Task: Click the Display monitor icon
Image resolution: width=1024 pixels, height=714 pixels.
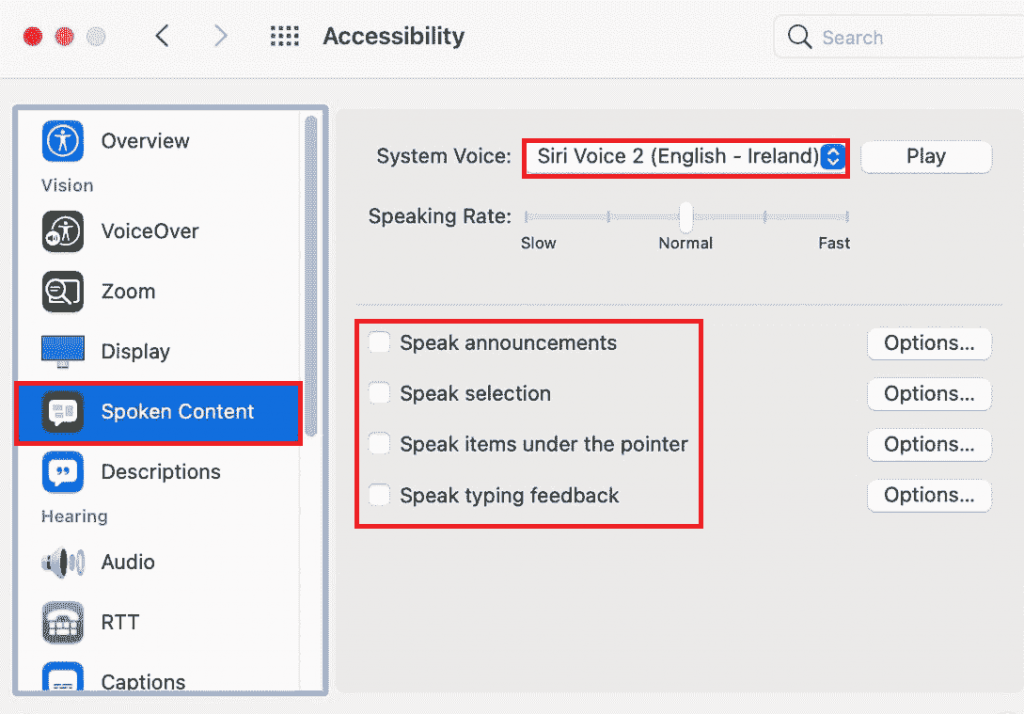Action: [x=62, y=351]
